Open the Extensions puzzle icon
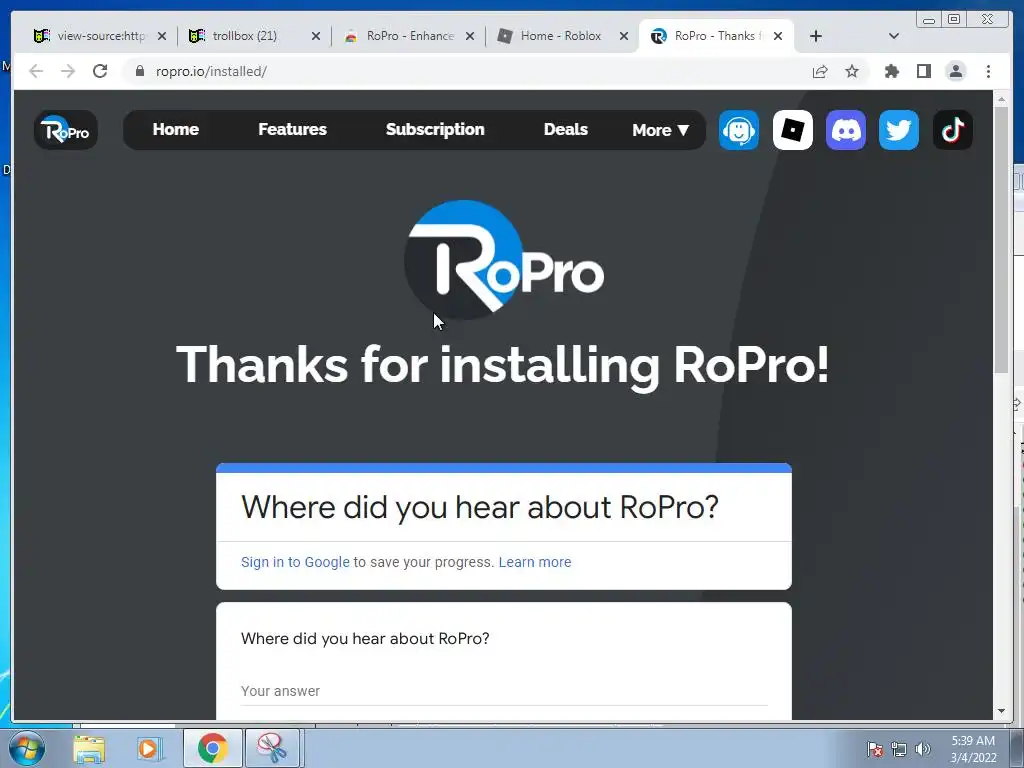The width and height of the screenshot is (1024, 768). (891, 71)
